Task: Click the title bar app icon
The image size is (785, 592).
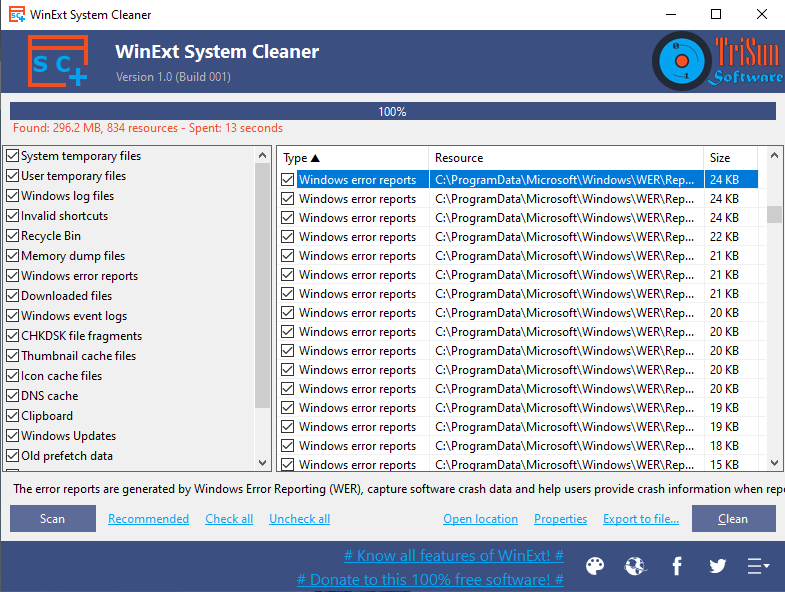Action: point(17,15)
